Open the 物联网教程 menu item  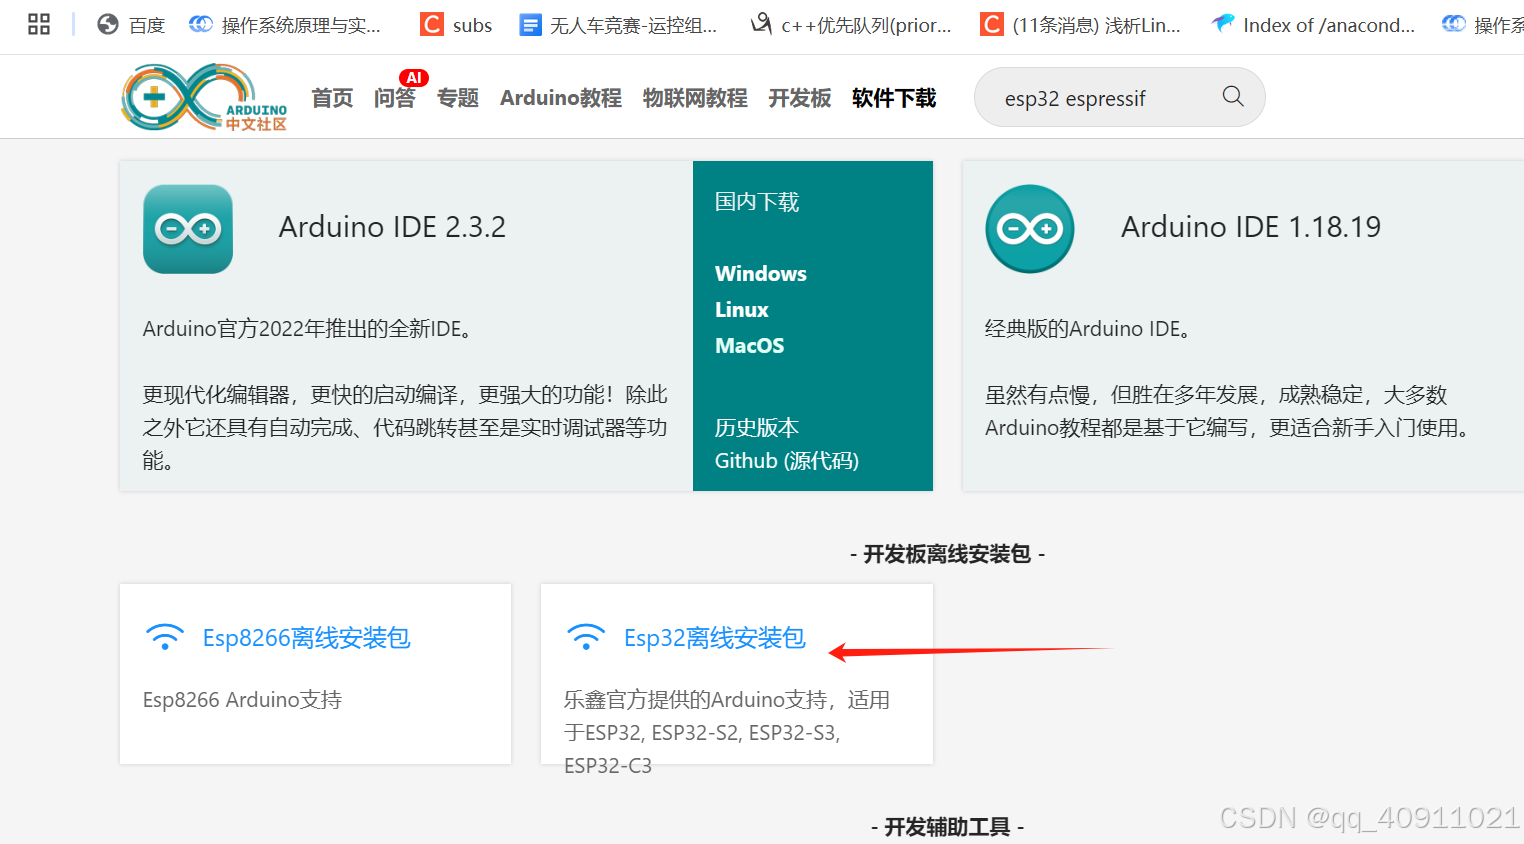[x=694, y=98]
